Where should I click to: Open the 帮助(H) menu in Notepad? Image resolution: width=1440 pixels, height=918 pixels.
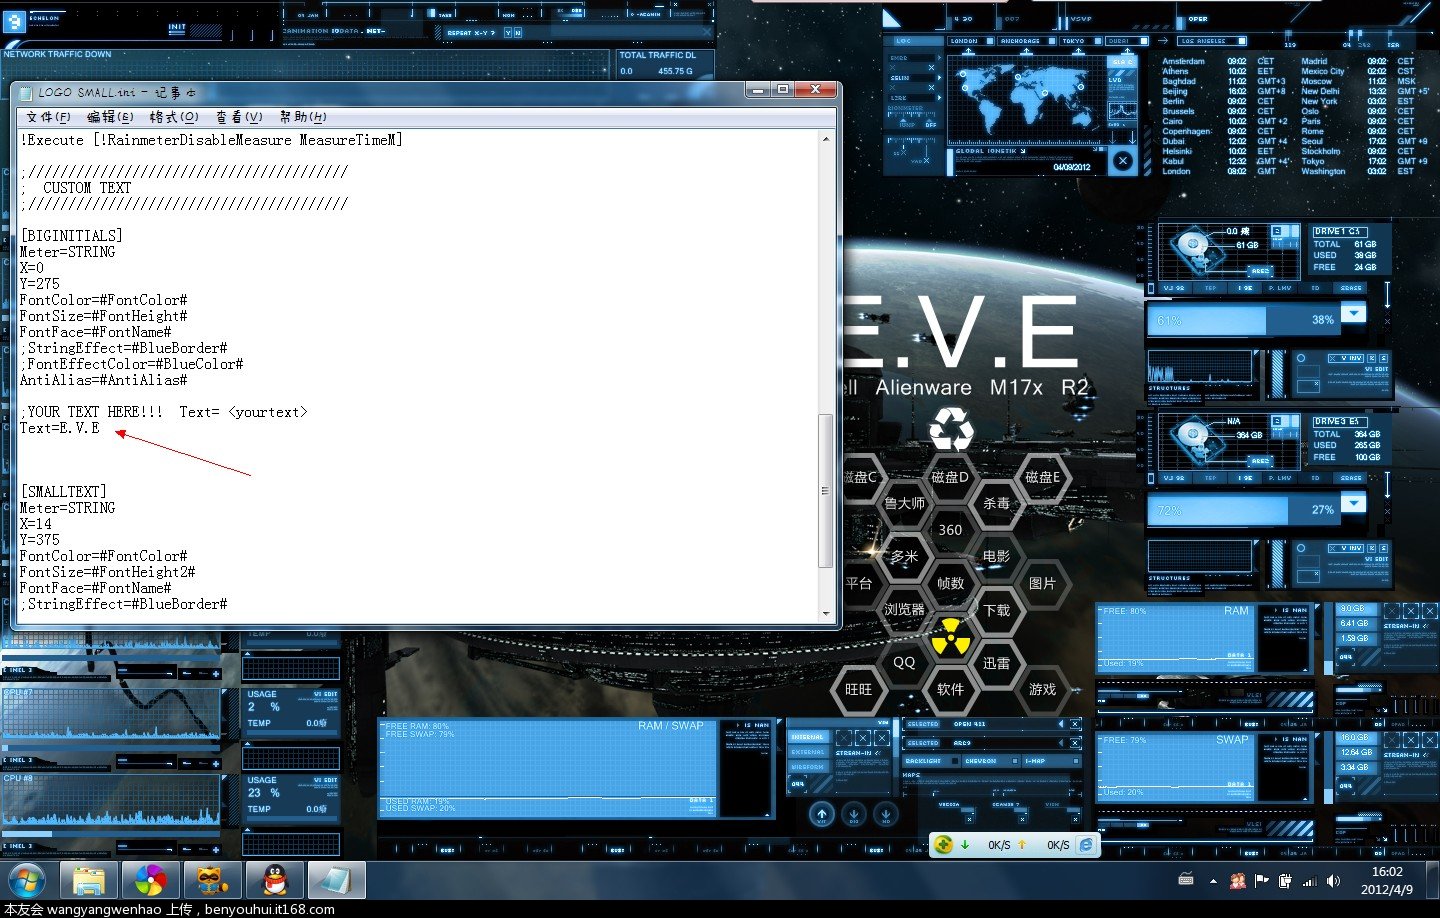point(303,117)
